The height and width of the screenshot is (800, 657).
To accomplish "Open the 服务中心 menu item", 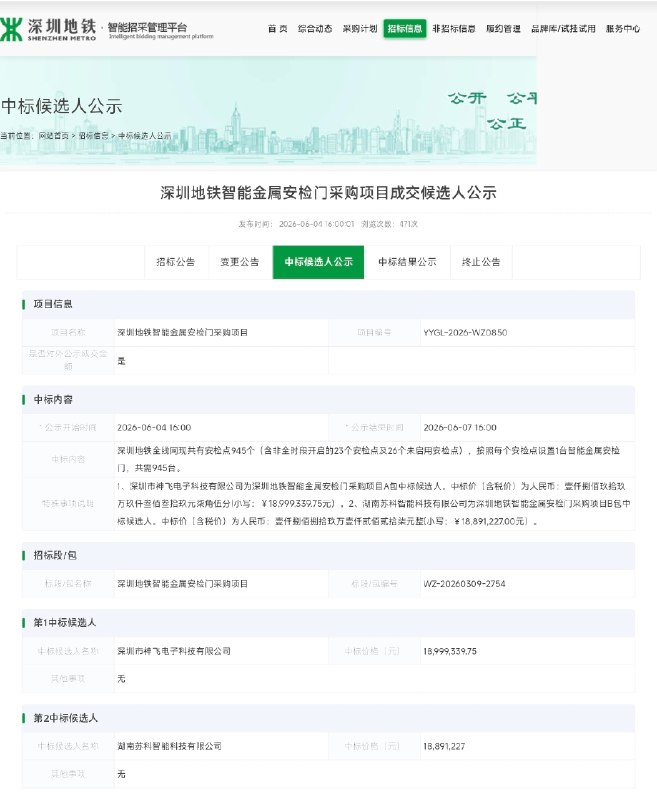I will (x=623, y=29).
